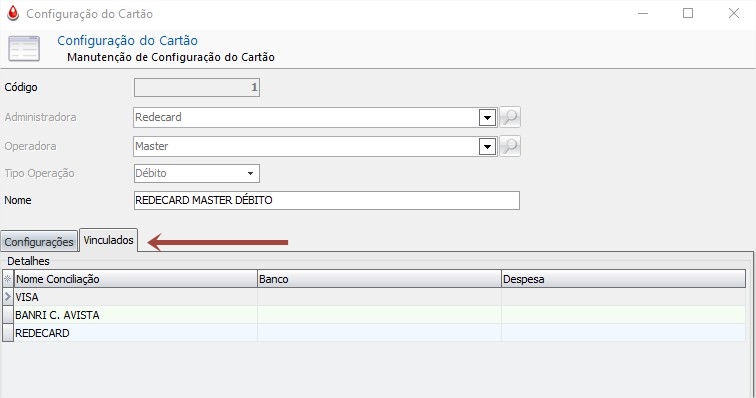
Task: Click the row selector beside BANRI C. AVISTA
Action: [8, 315]
